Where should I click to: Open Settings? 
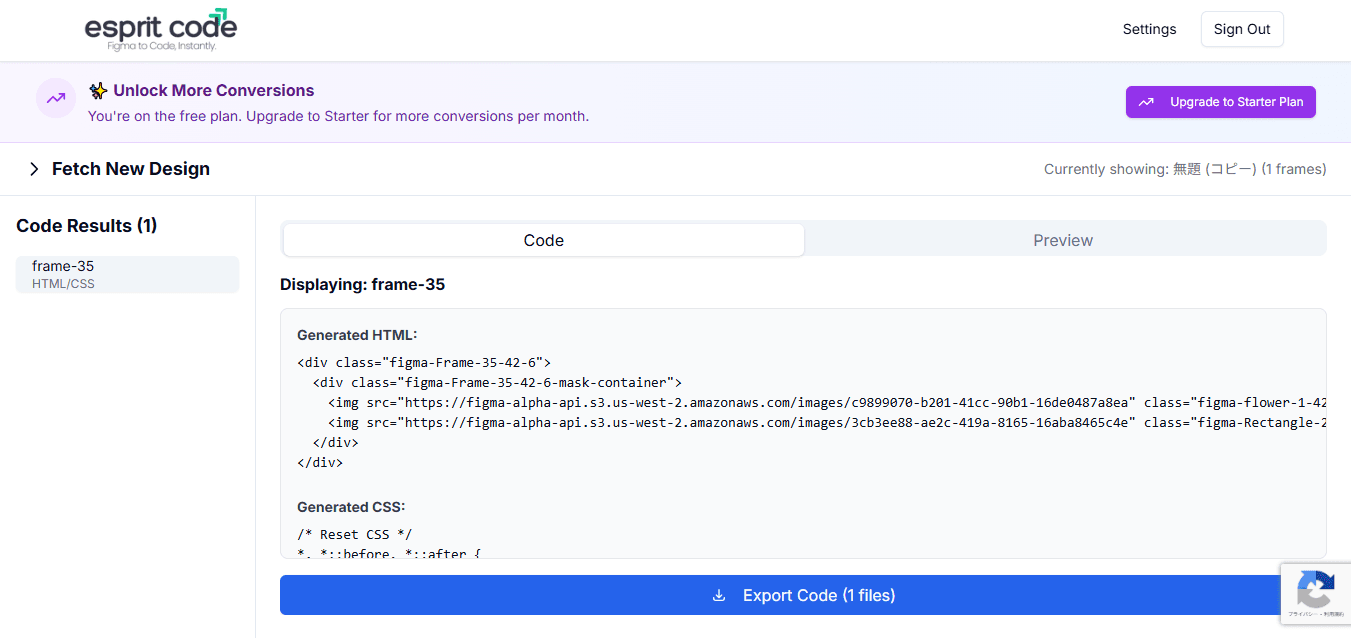coord(1148,29)
